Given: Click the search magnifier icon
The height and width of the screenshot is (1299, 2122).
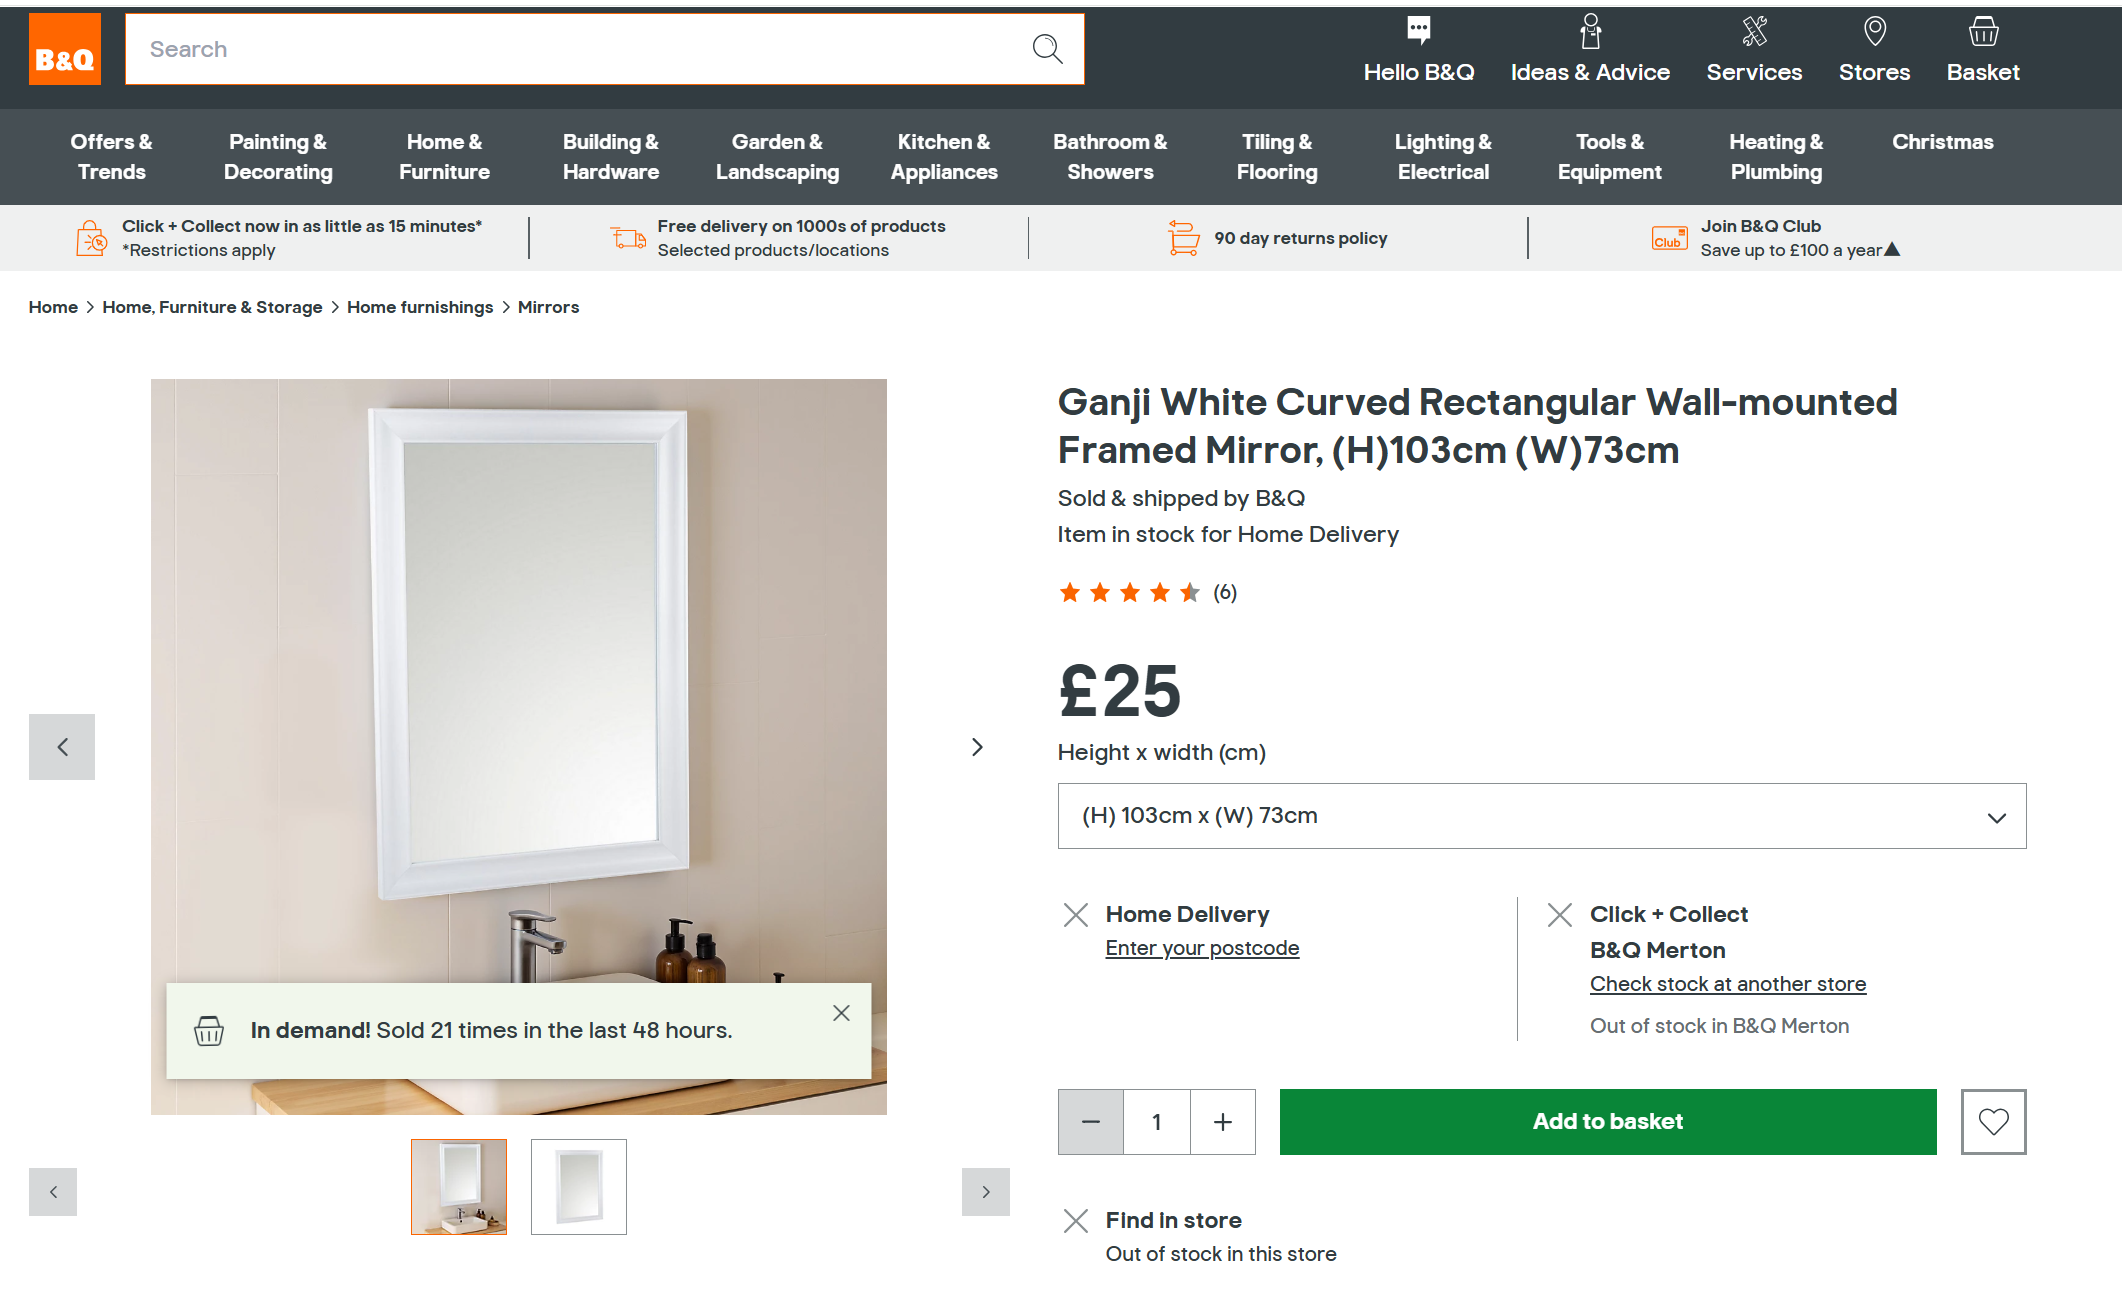Looking at the screenshot, I should 1047,49.
